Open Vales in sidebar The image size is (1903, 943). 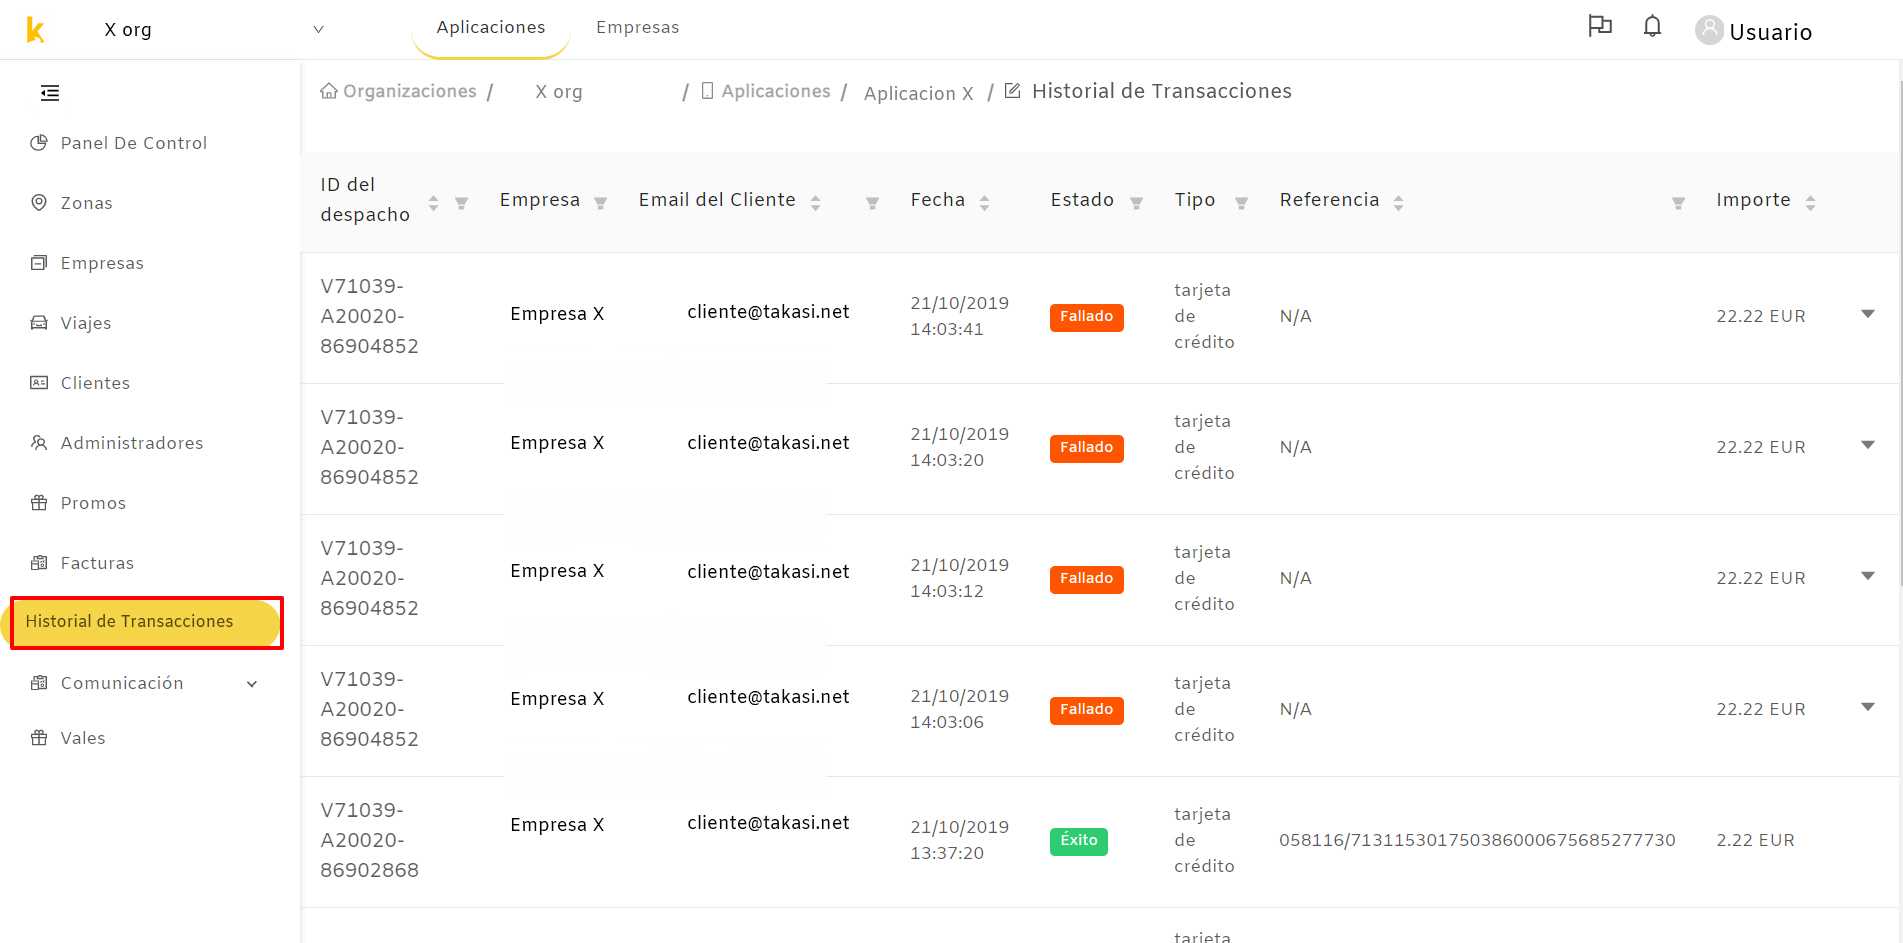(83, 738)
